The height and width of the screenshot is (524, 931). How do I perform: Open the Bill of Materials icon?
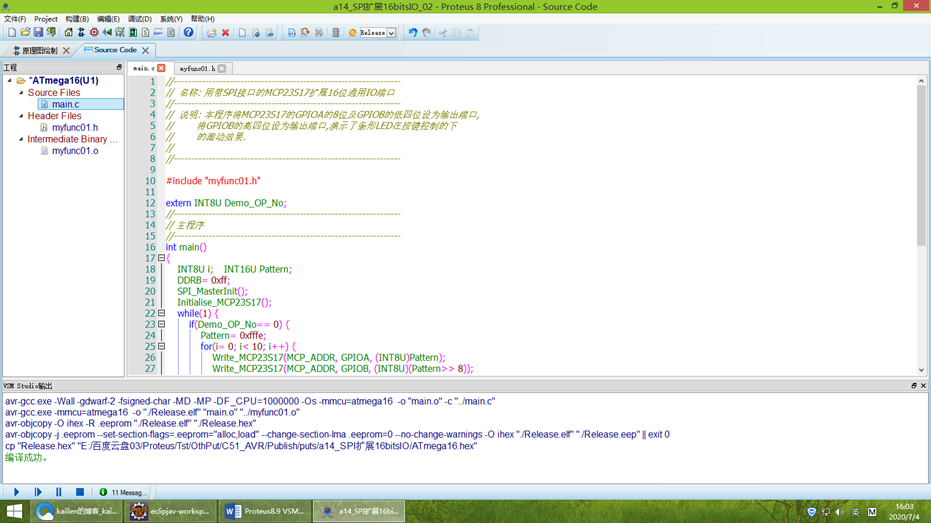pyautogui.click(x=145, y=33)
